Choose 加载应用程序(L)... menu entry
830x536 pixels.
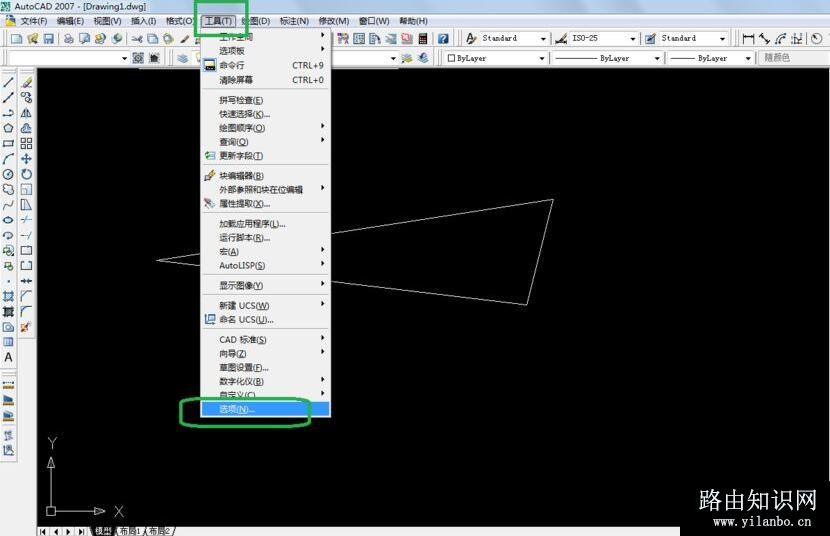[x=266, y=224]
